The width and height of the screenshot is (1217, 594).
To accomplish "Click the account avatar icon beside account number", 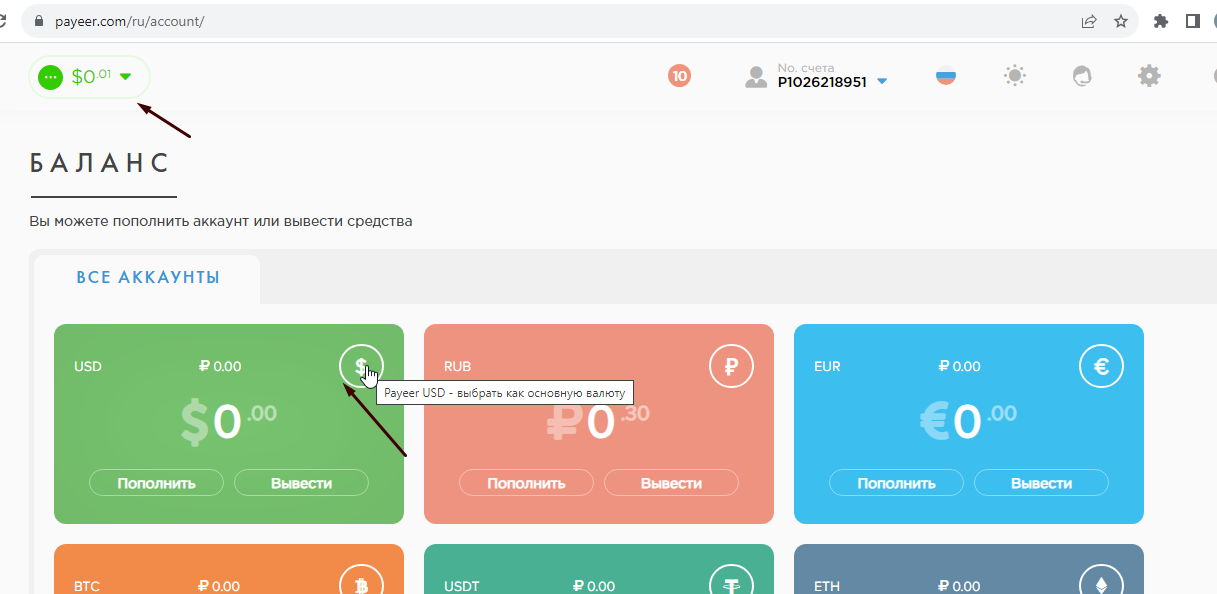I will pyautogui.click(x=756, y=77).
